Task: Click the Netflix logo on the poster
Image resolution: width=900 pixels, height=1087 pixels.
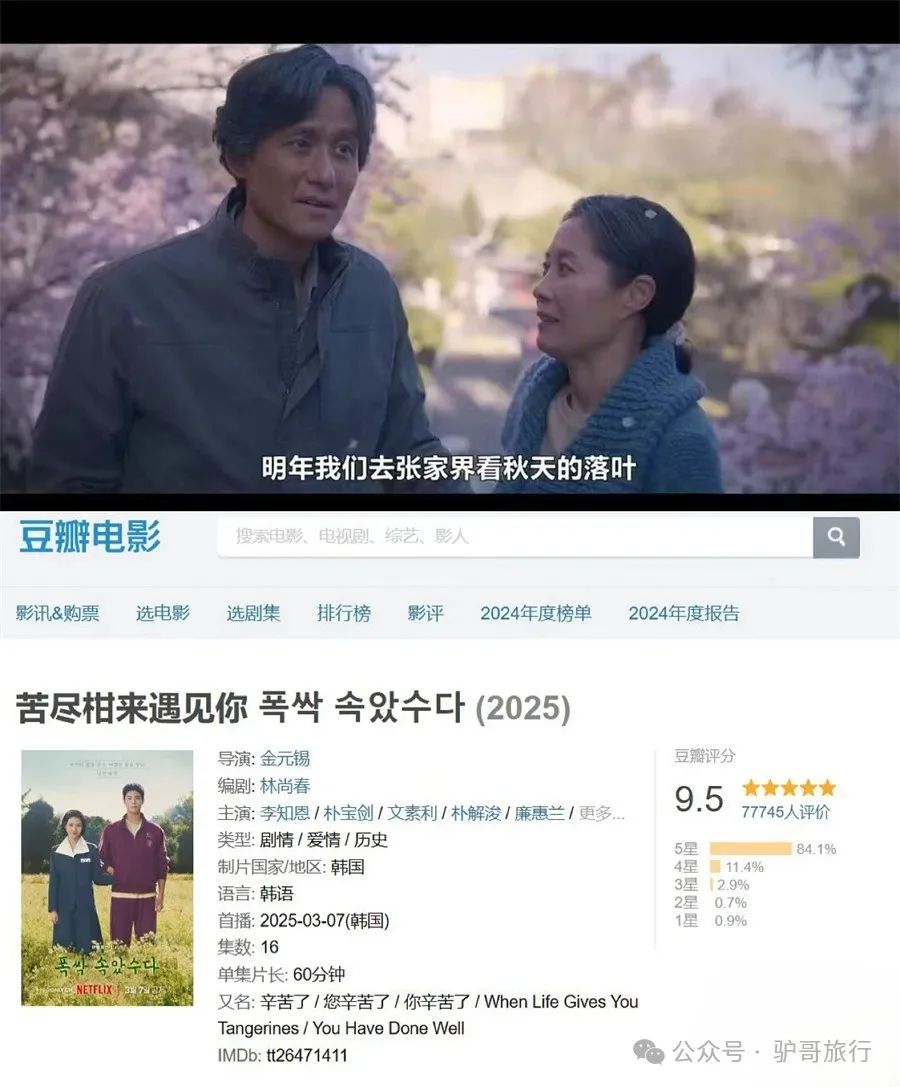Action: point(94,989)
